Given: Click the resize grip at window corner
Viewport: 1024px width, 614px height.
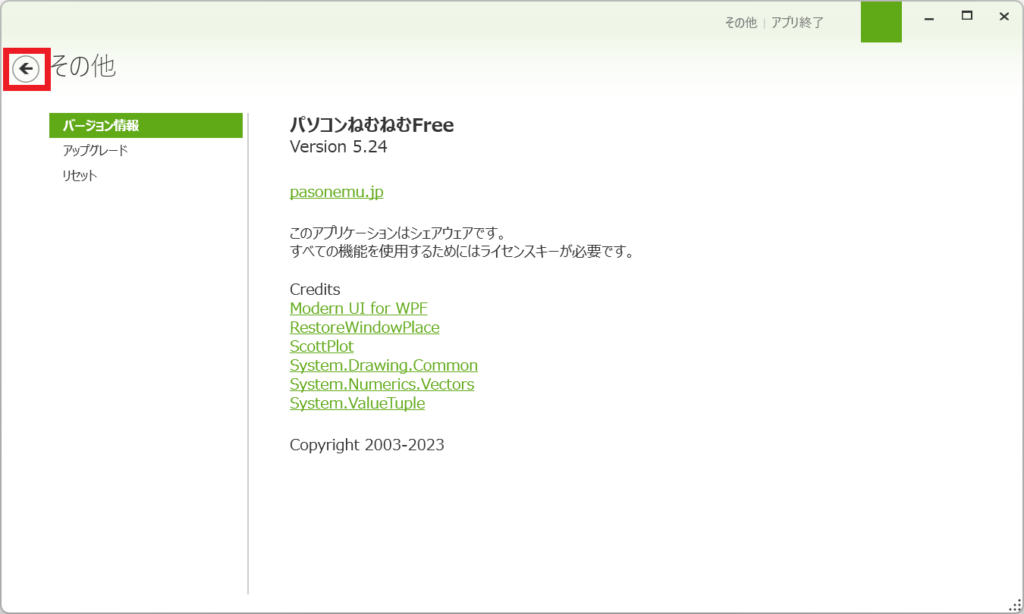Looking at the screenshot, I should (1015, 605).
